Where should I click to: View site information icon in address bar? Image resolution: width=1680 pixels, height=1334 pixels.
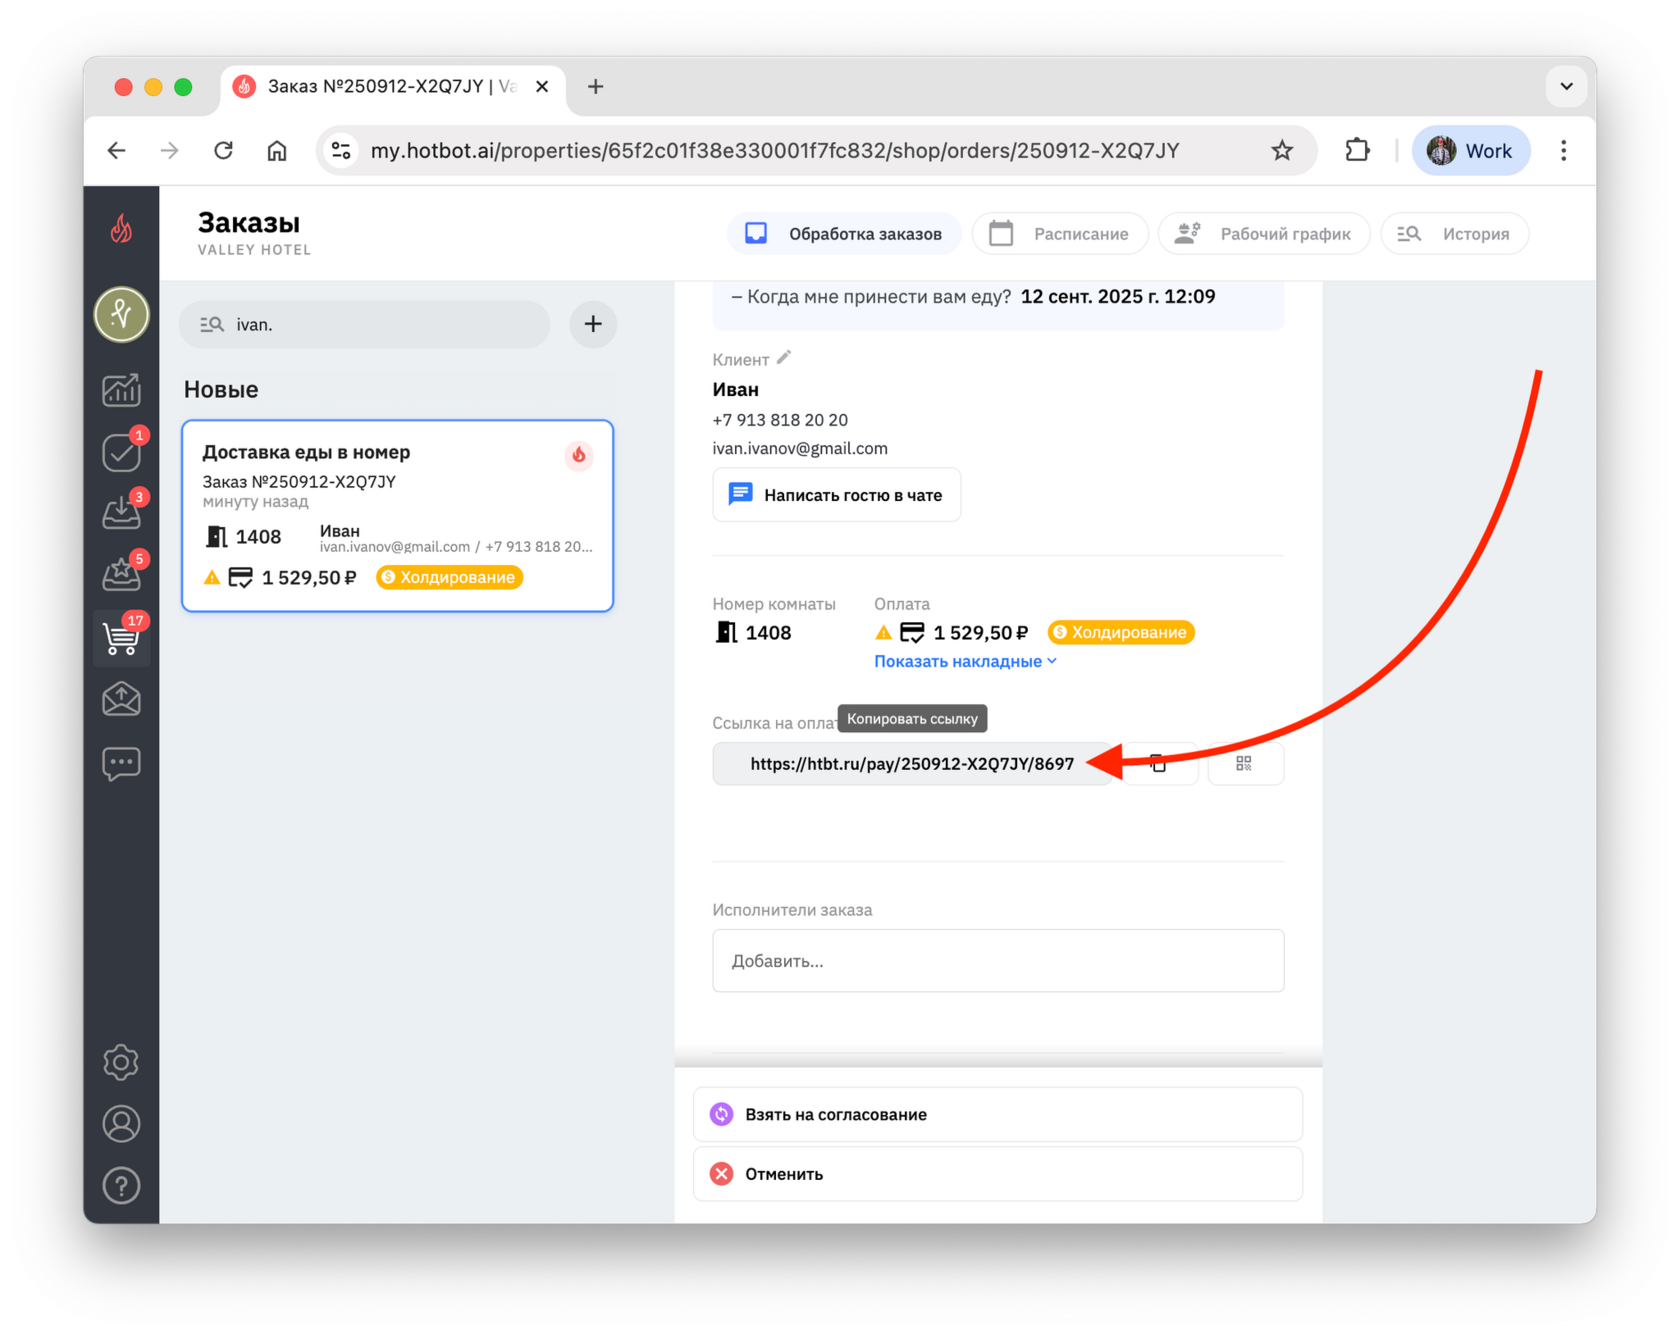pyautogui.click(x=342, y=151)
